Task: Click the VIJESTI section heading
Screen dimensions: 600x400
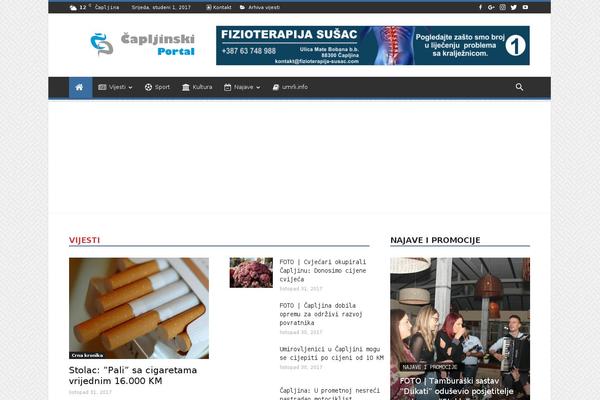Action: point(85,240)
